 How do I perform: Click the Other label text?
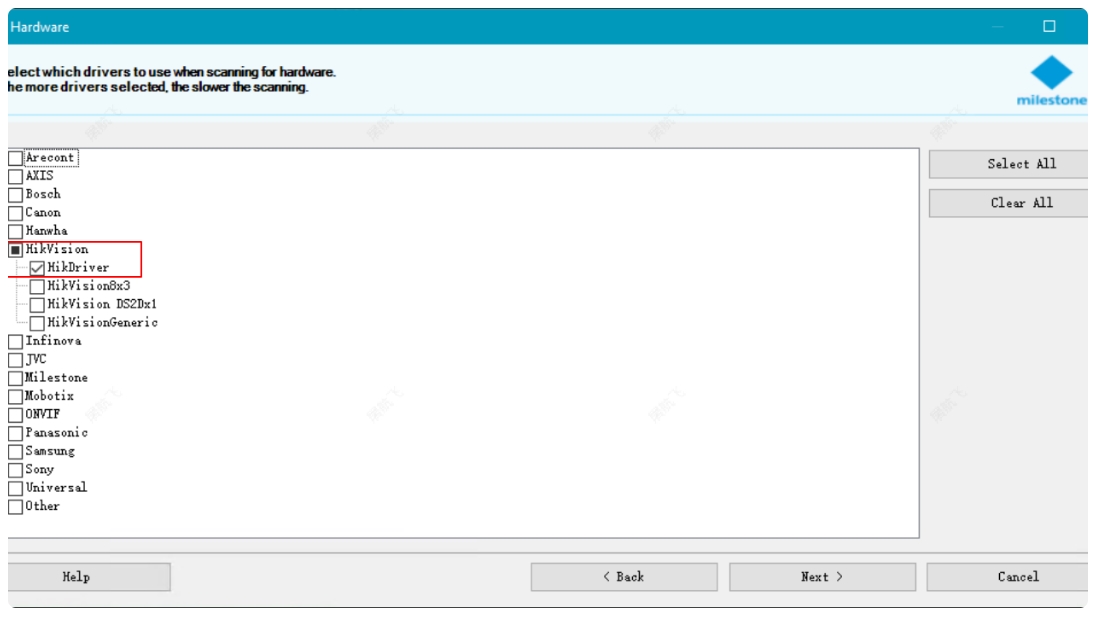42,505
